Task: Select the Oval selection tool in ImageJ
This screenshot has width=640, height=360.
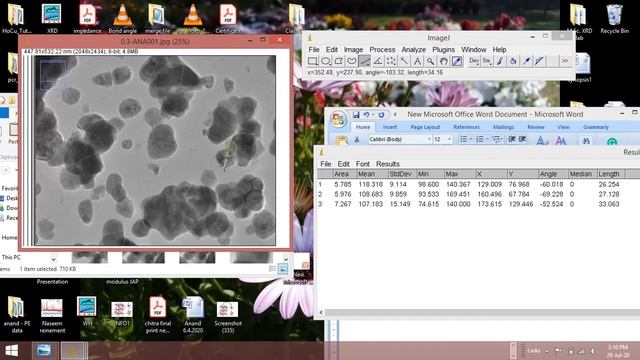Action: click(326, 61)
